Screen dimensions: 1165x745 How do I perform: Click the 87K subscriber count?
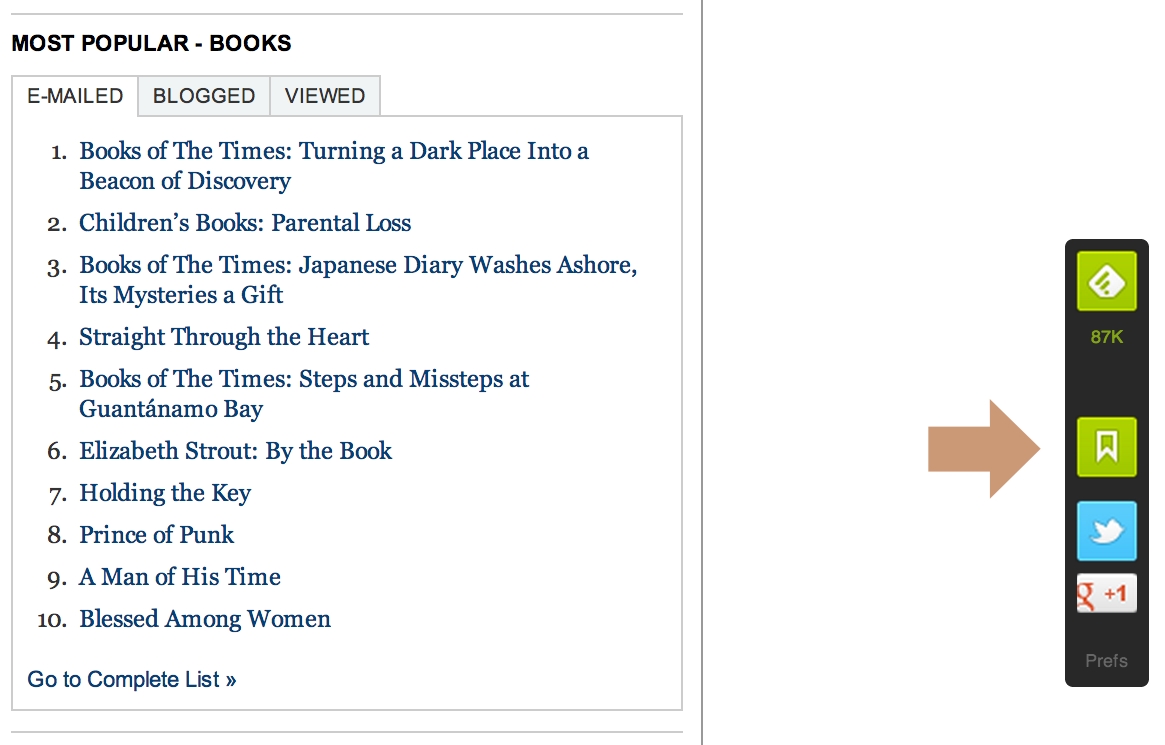click(x=1107, y=337)
